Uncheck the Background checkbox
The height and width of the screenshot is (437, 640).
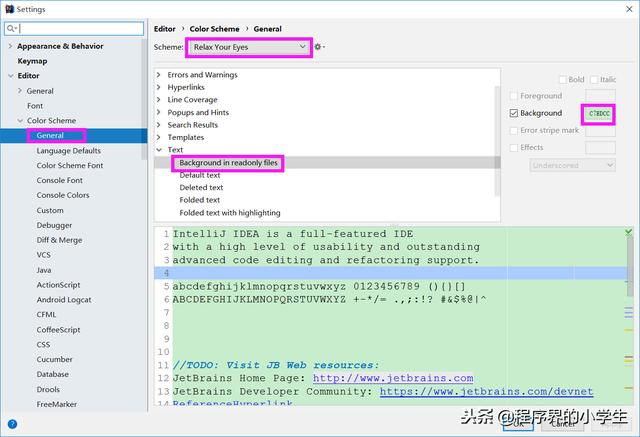tap(514, 113)
